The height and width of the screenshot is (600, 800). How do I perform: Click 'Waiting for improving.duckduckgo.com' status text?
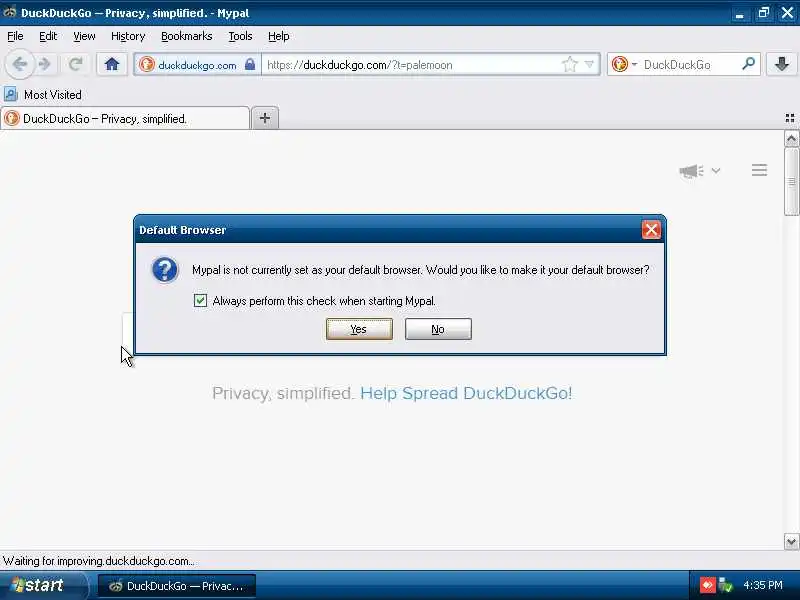98,561
